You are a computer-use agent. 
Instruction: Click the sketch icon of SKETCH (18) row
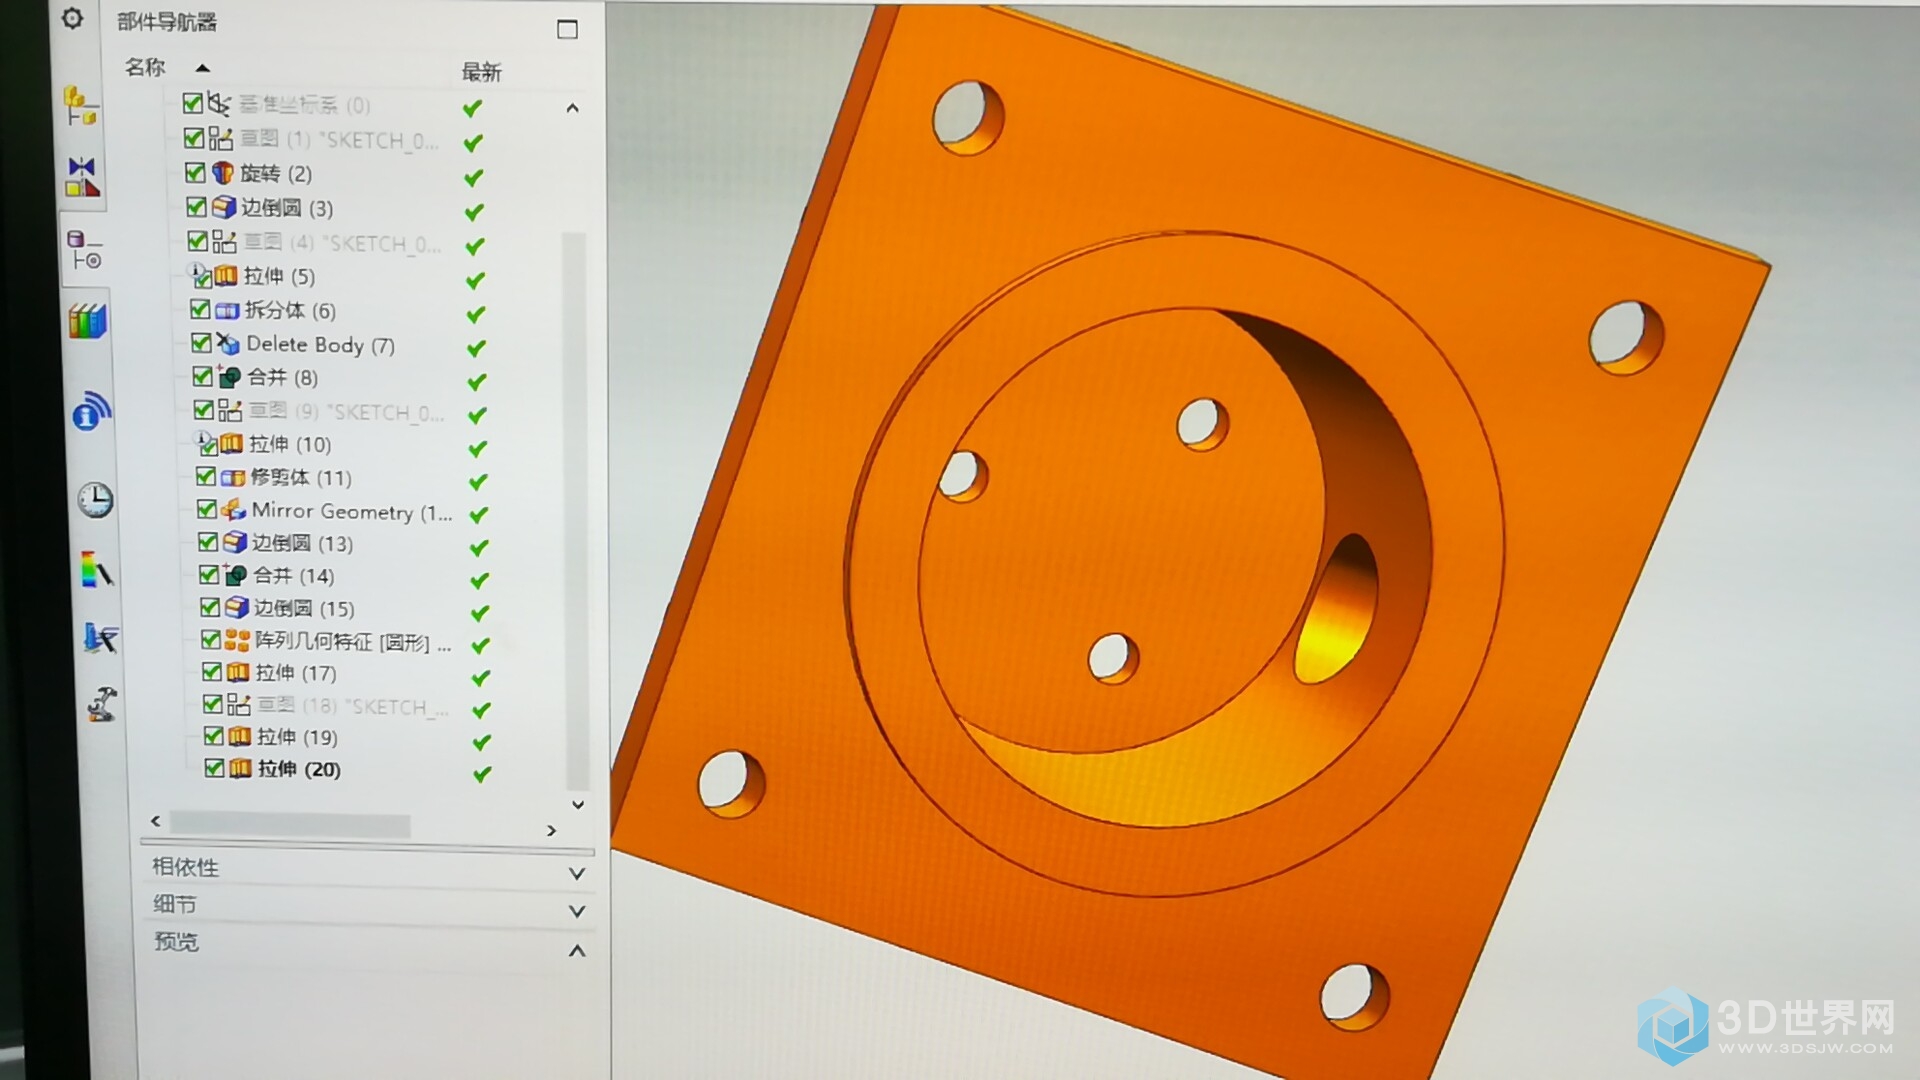click(x=239, y=705)
